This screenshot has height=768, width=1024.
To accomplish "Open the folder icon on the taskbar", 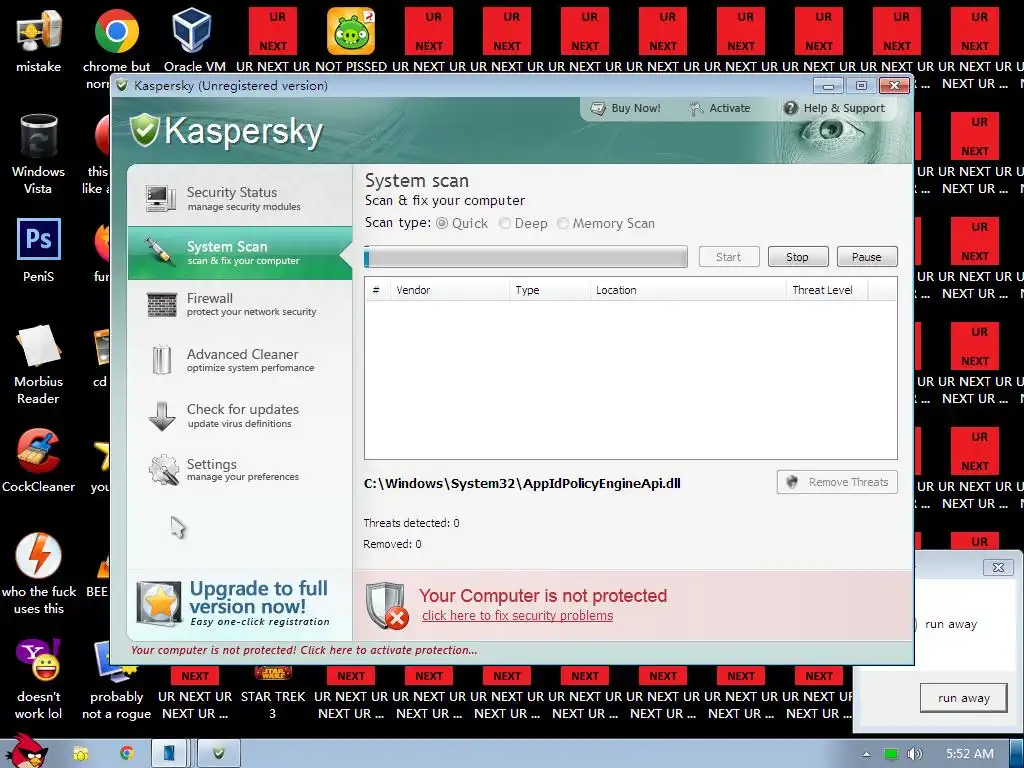I will [81, 754].
